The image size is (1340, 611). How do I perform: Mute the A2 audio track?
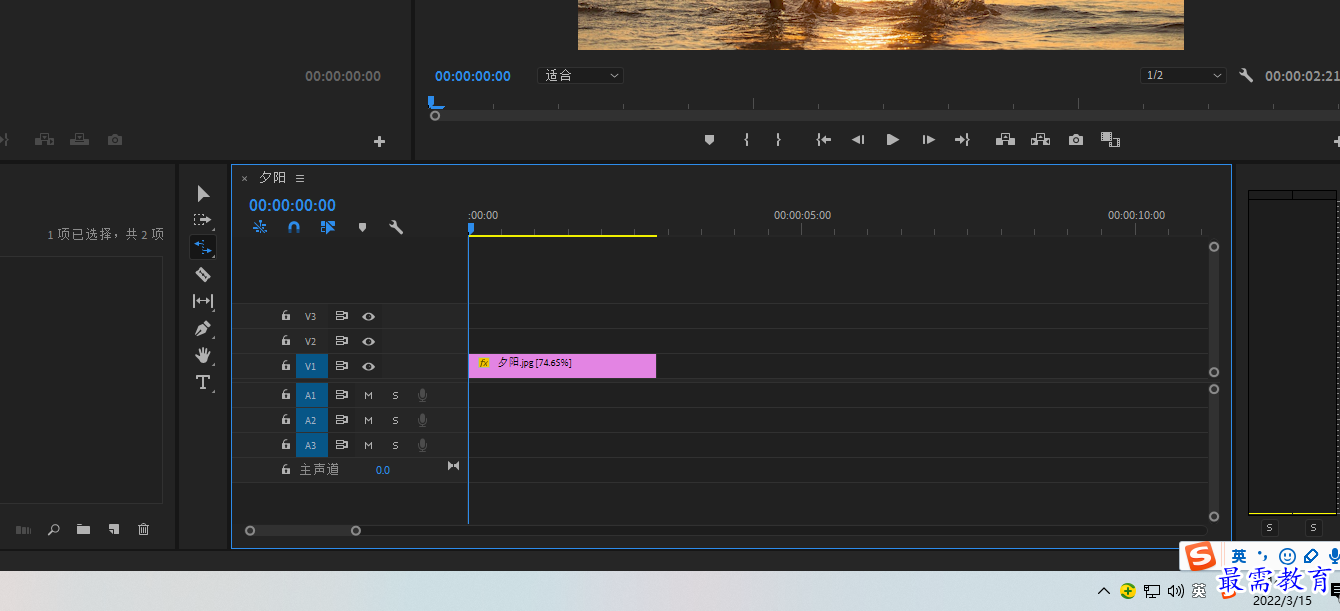(x=368, y=420)
